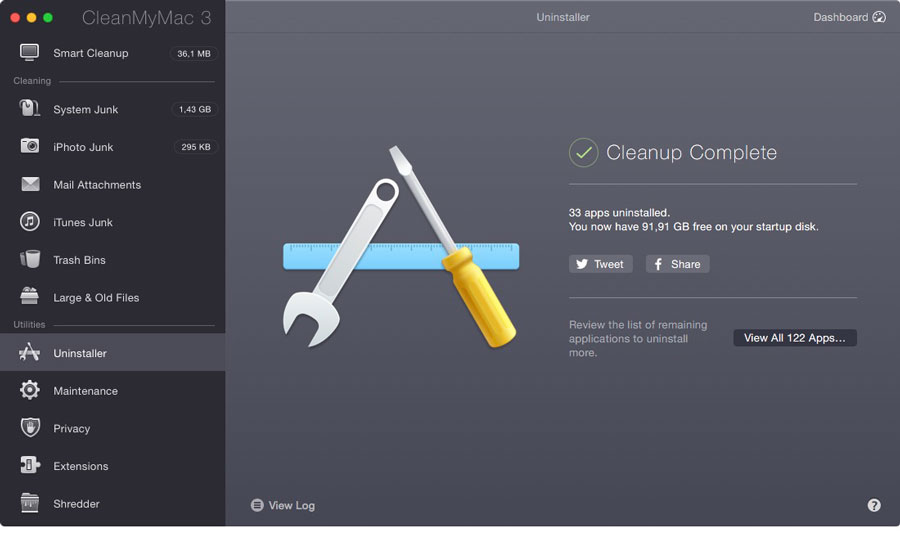
Task: Minimize the window with yellow button
Action: pyautogui.click(x=32, y=18)
